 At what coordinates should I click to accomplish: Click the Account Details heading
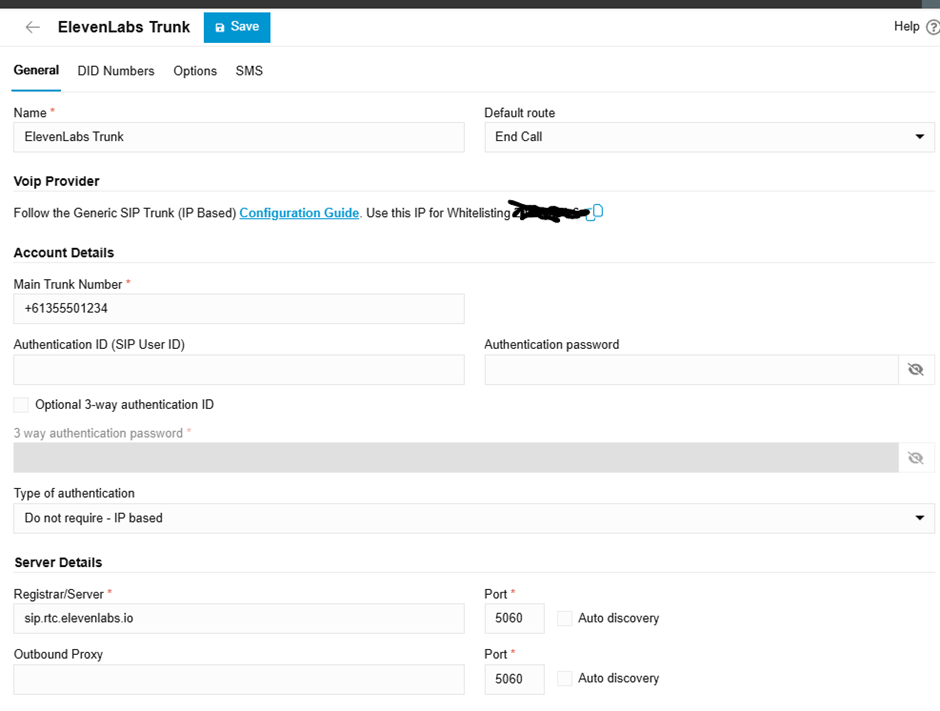click(64, 252)
